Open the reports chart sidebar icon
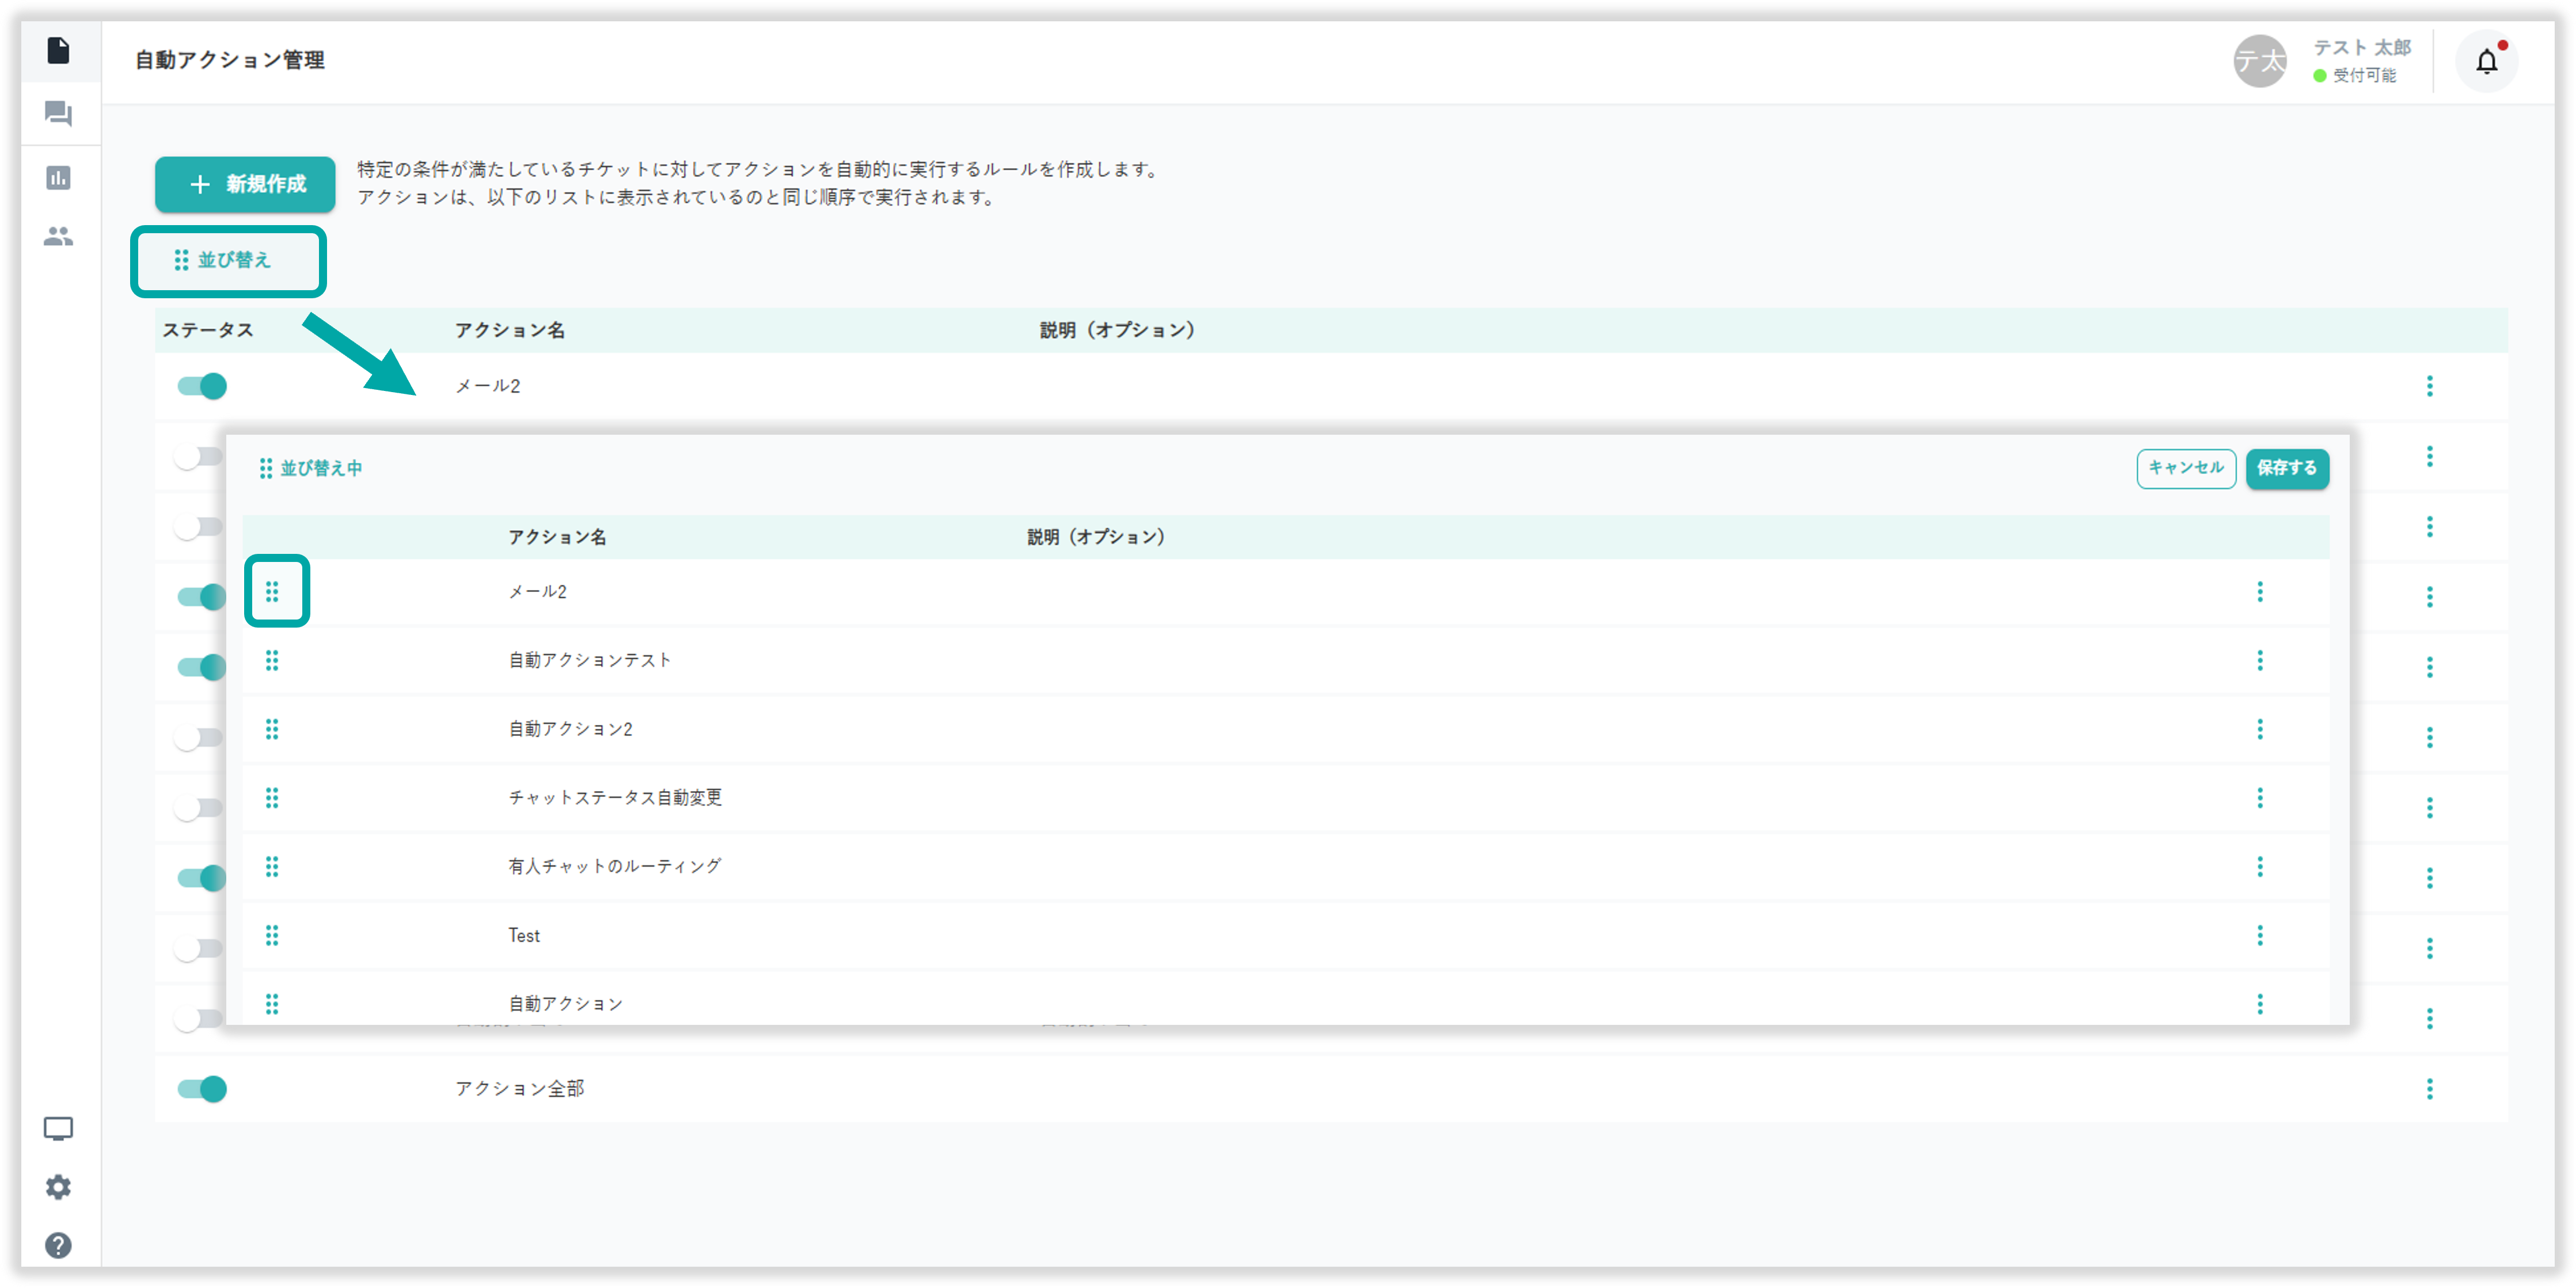 [x=58, y=178]
